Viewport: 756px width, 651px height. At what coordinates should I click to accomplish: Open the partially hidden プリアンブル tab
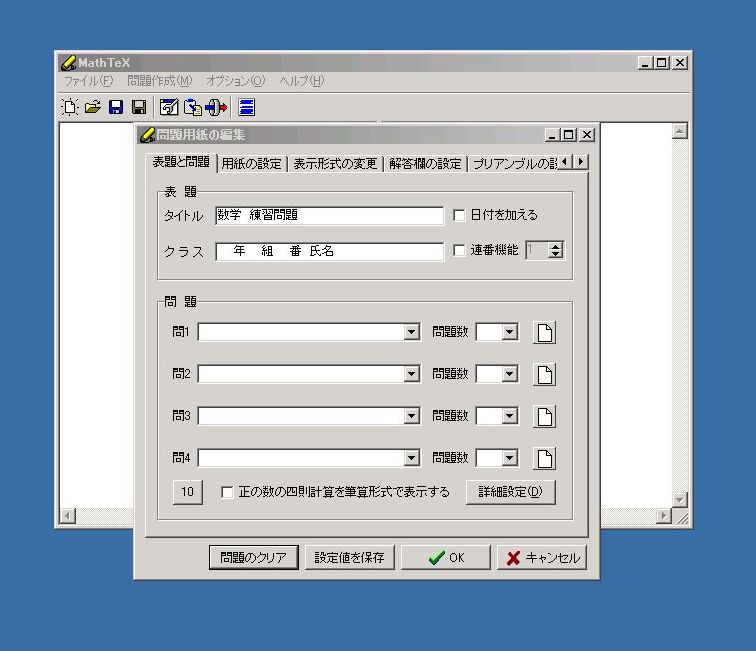[514, 164]
